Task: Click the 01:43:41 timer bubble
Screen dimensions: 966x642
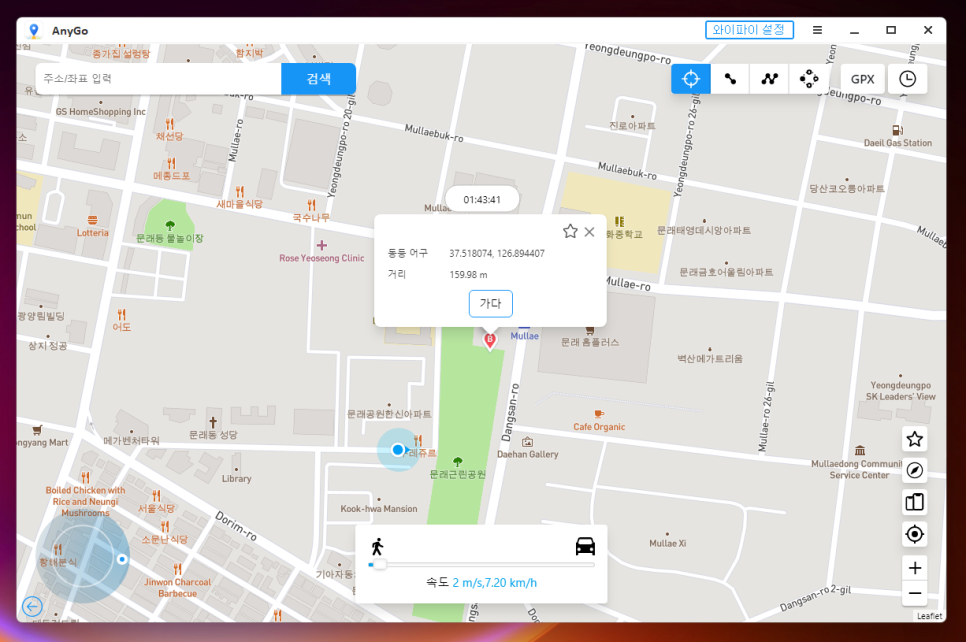Action: 482,200
